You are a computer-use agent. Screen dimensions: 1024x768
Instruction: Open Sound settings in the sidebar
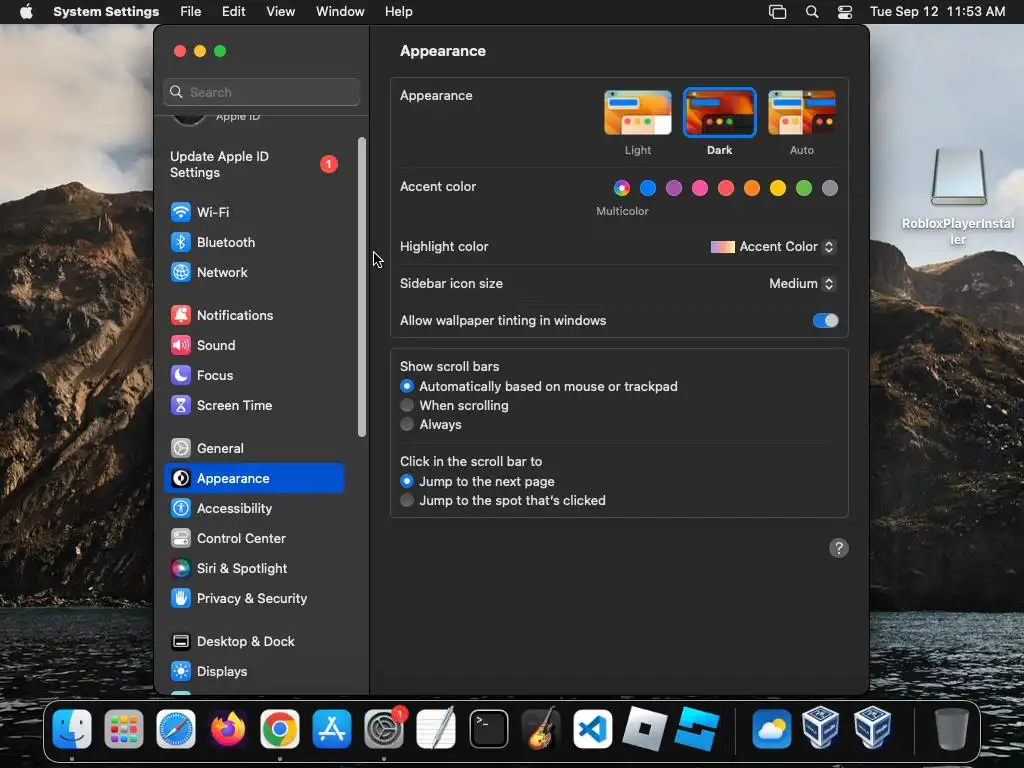click(x=253, y=345)
